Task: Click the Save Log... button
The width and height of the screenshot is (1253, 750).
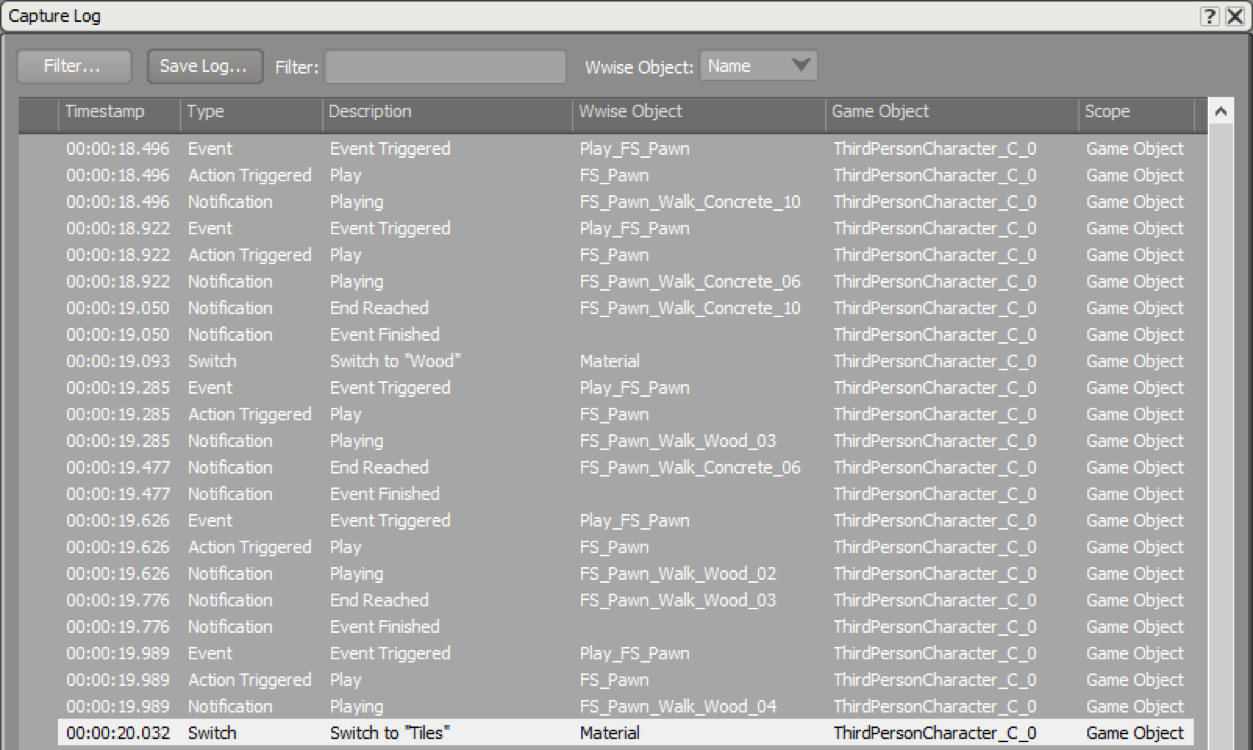Action: 204,66
